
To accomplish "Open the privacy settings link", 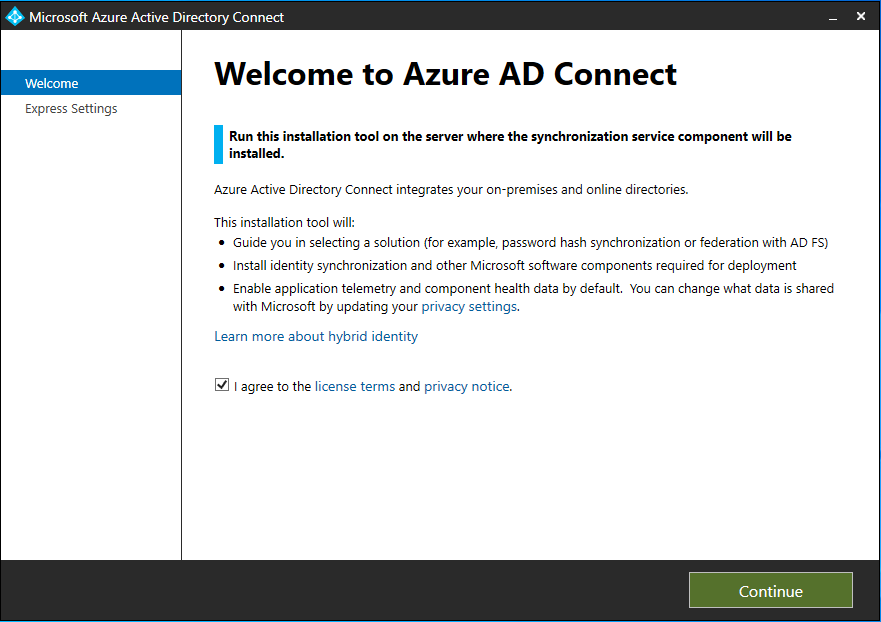I will pos(469,307).
